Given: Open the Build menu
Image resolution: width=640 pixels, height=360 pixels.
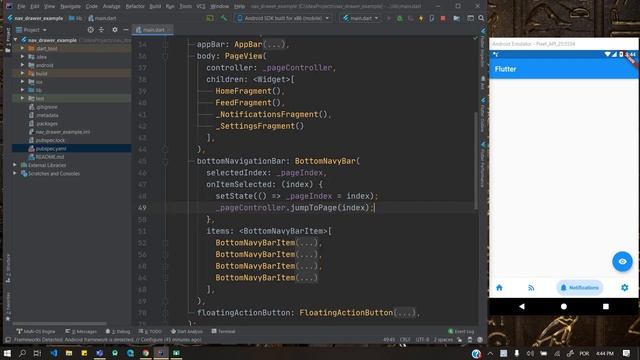Looking at the screenshot, I should click(x=155, y=7).
